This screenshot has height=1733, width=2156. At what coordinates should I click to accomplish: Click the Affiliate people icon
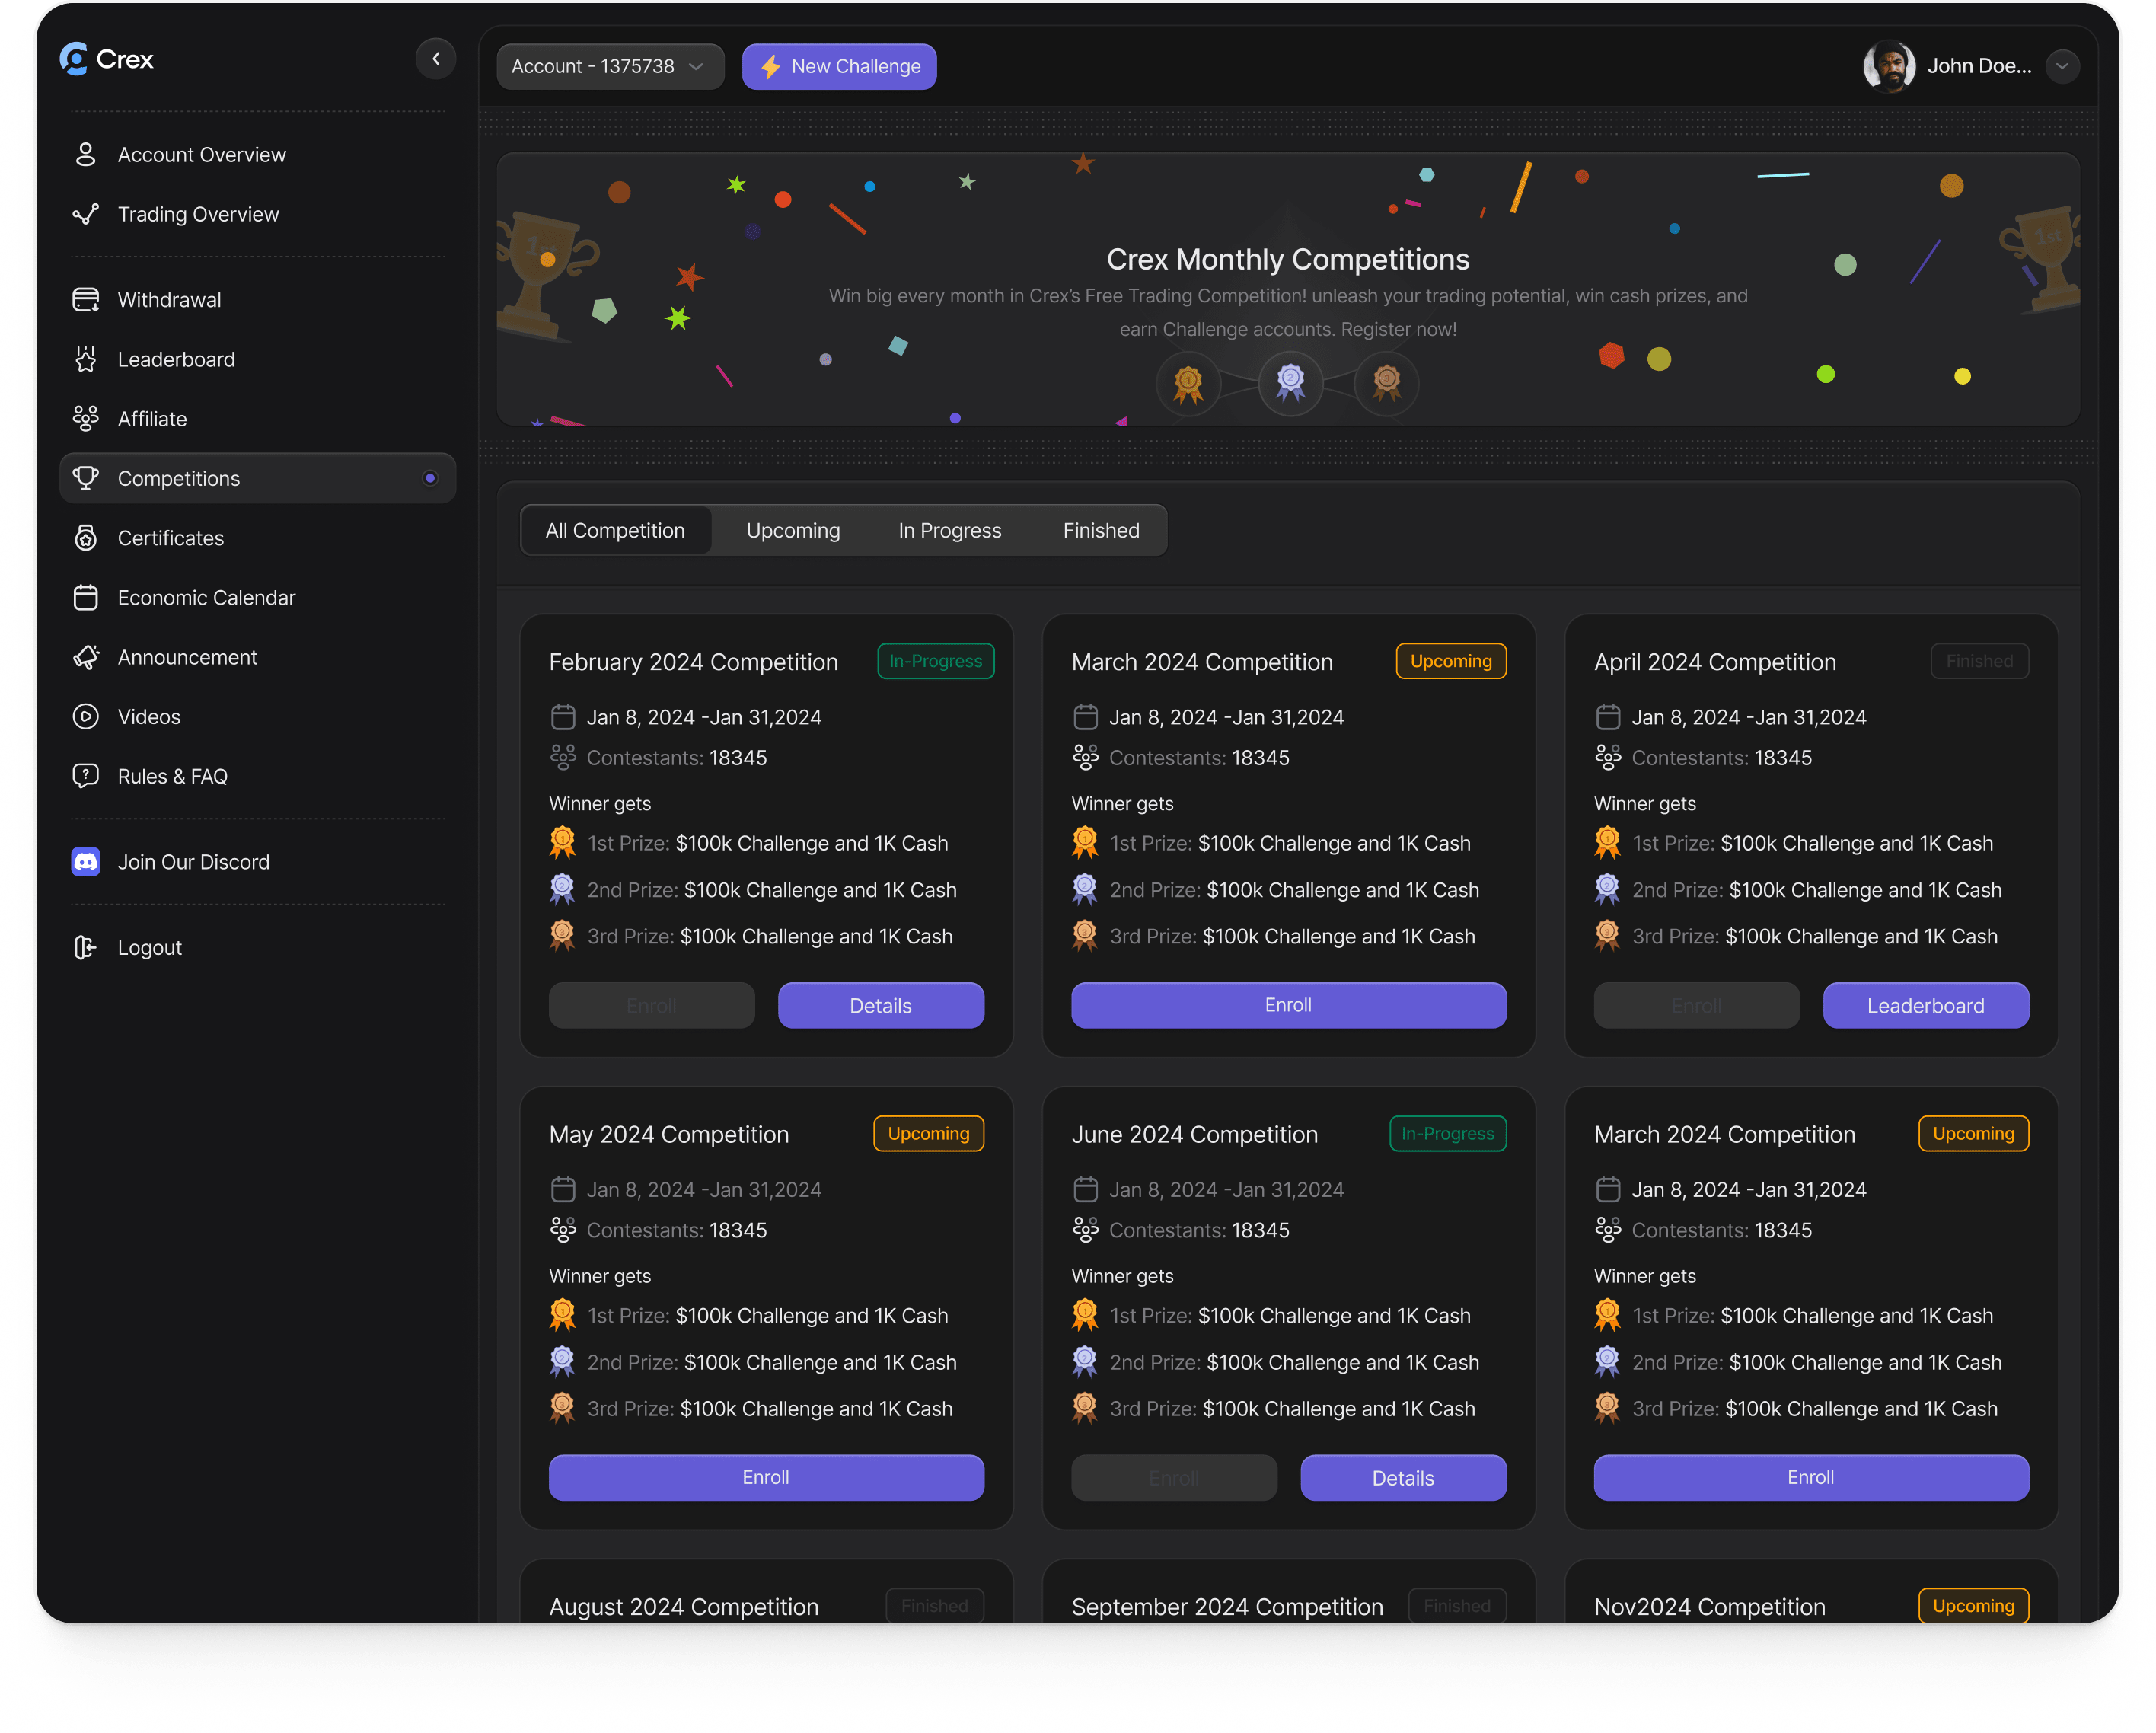click(86, 419)
